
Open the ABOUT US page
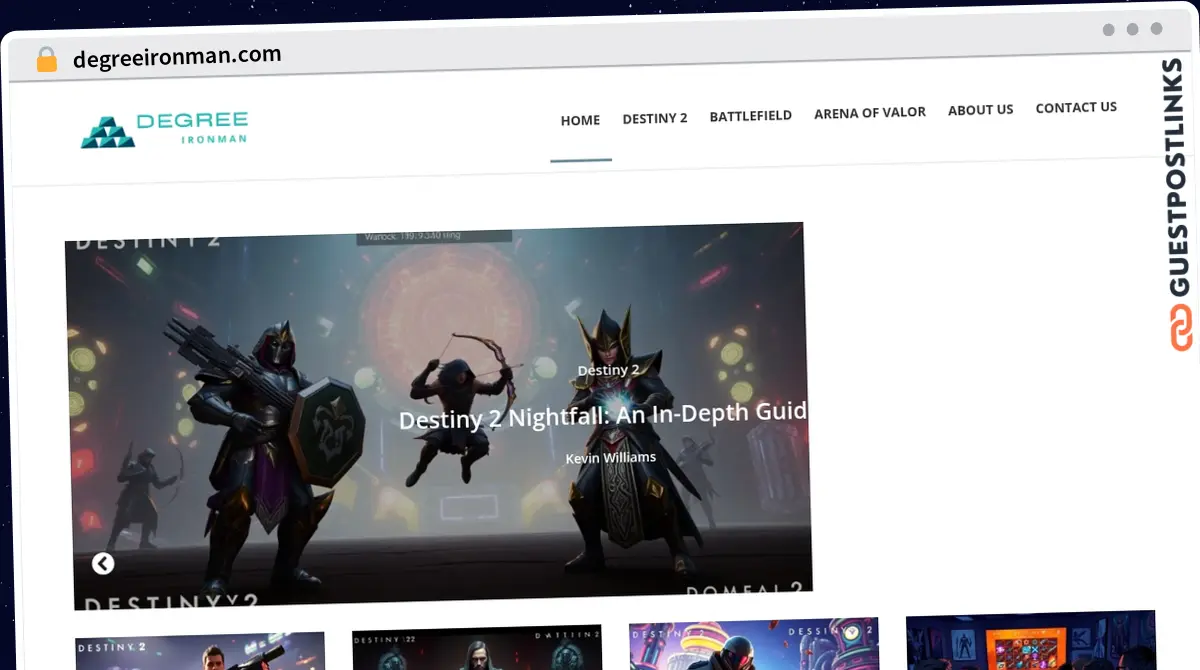[980, 110]
